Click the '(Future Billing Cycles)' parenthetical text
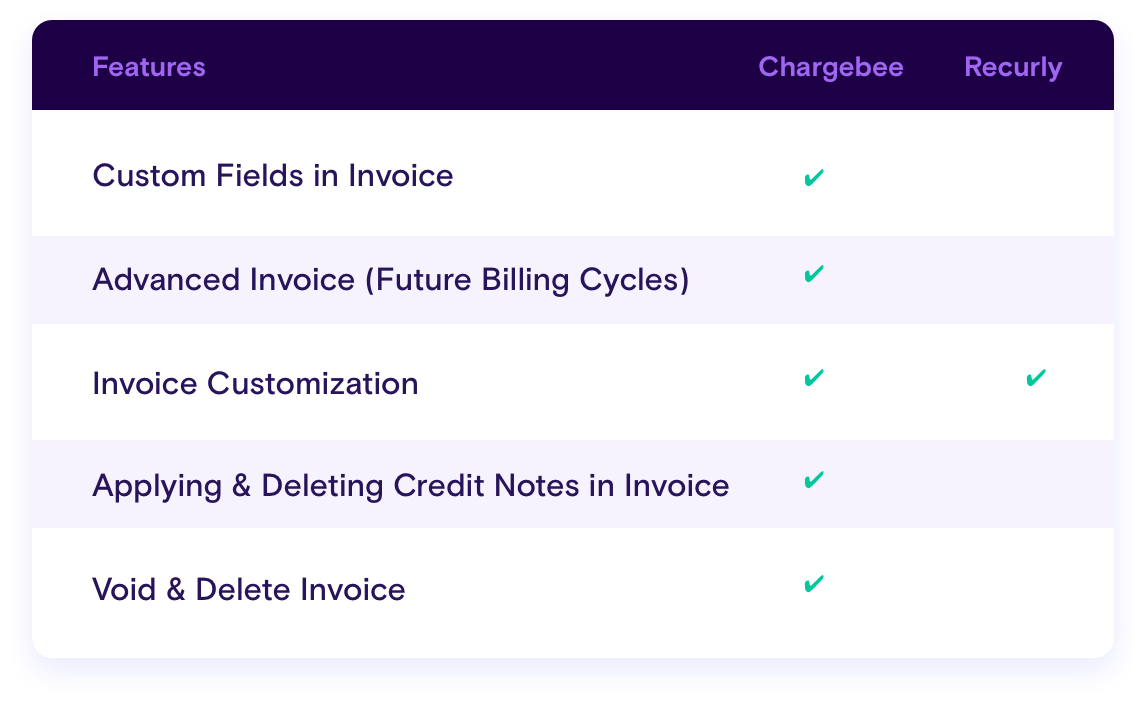Screen dimensions: 1146x702 click(526, 280)
